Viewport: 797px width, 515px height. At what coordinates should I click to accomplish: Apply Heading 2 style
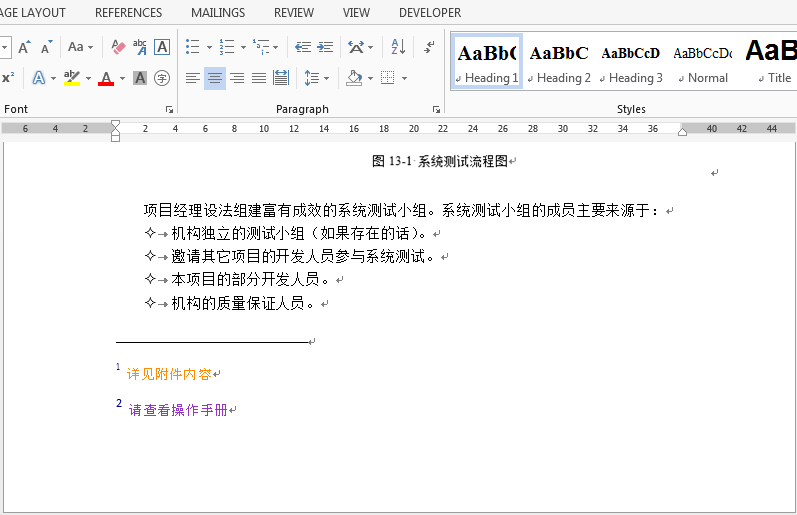click(559, 62)
